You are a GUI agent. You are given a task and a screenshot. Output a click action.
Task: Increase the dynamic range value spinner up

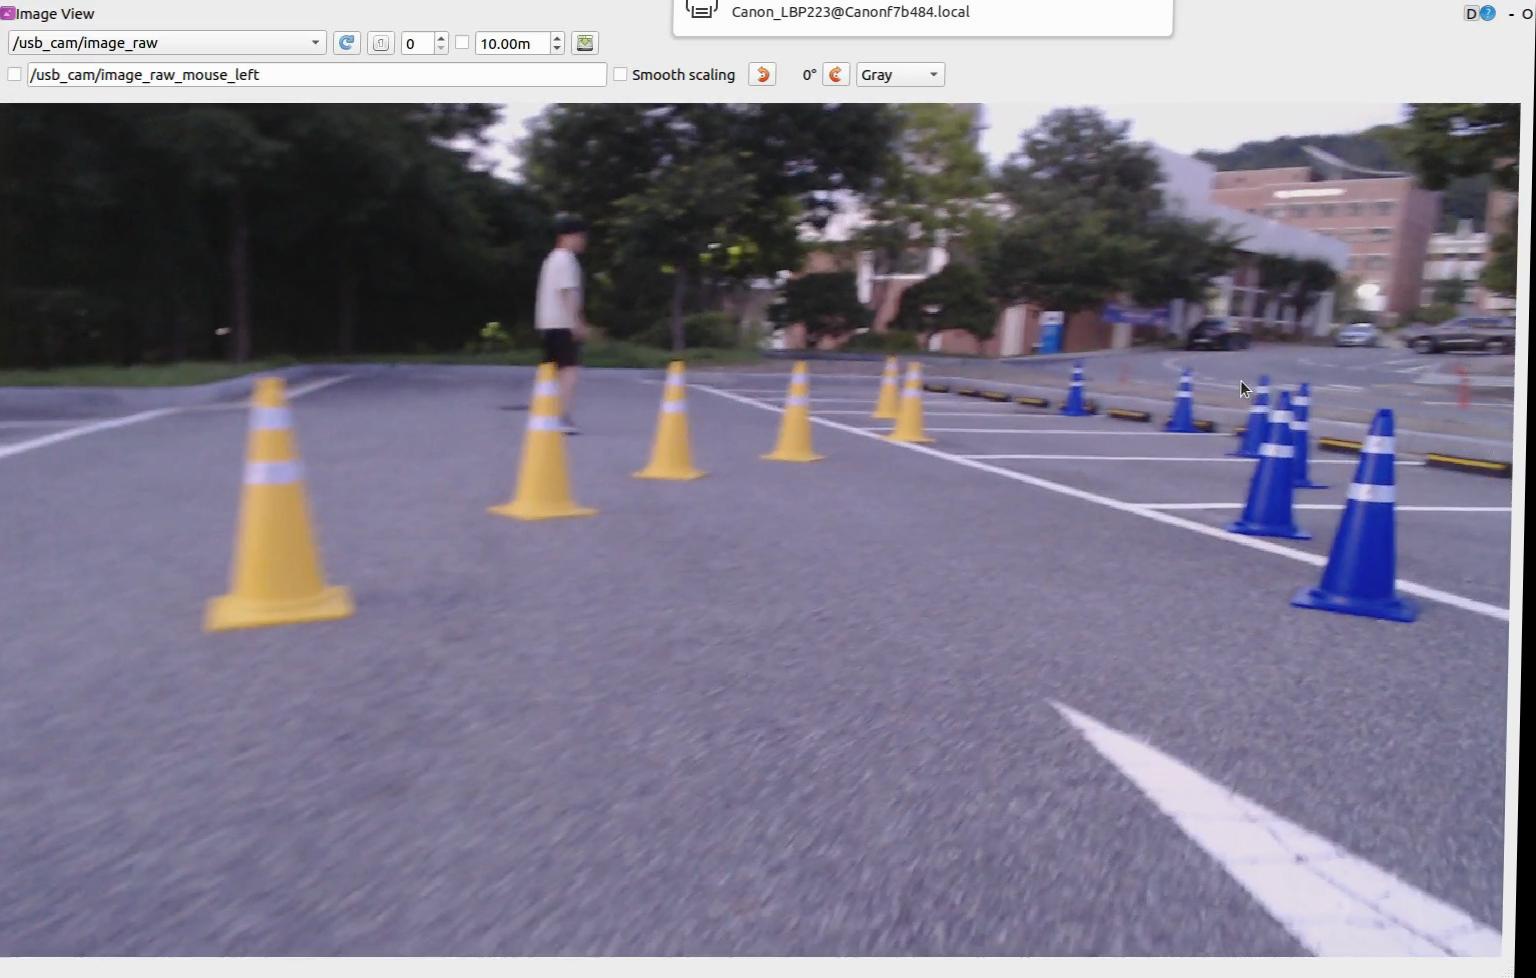pyautogui.click(x=441, y=38)
